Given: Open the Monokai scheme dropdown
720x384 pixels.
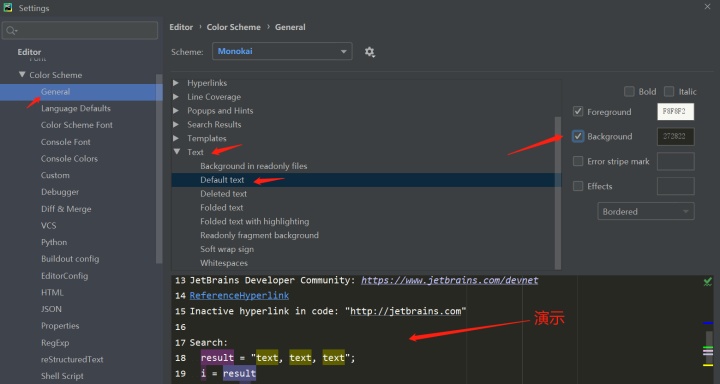Looking at the screenshot, I should tap(282, 51).
